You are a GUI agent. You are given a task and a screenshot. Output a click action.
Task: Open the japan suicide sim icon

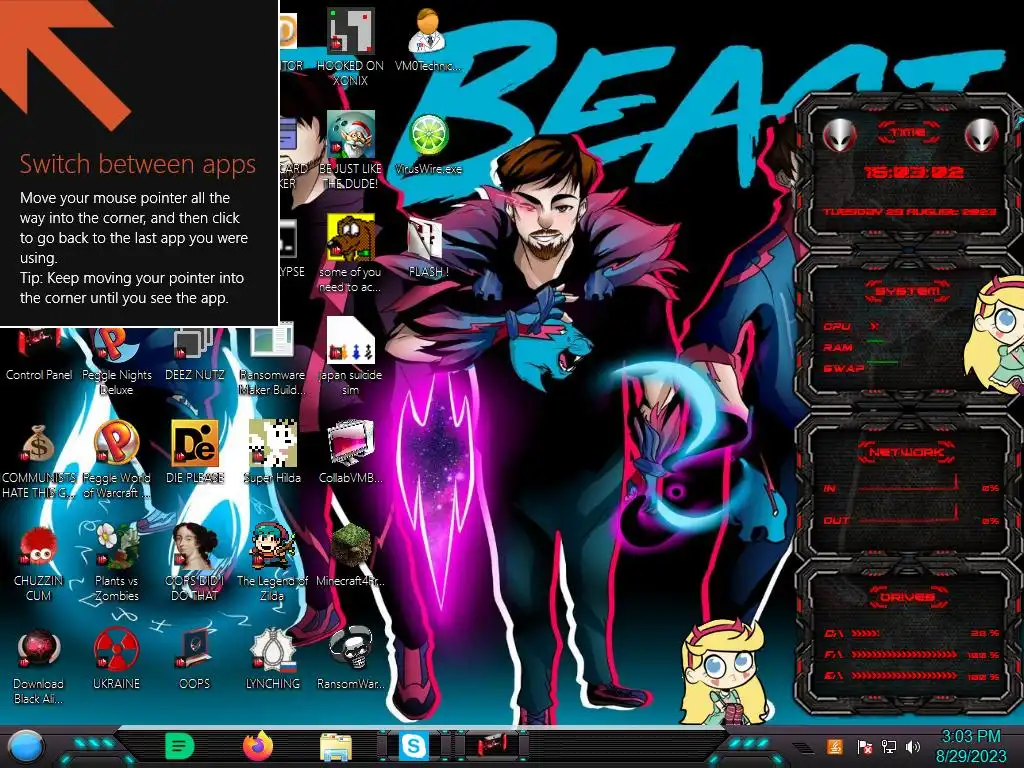click(350, 357)
